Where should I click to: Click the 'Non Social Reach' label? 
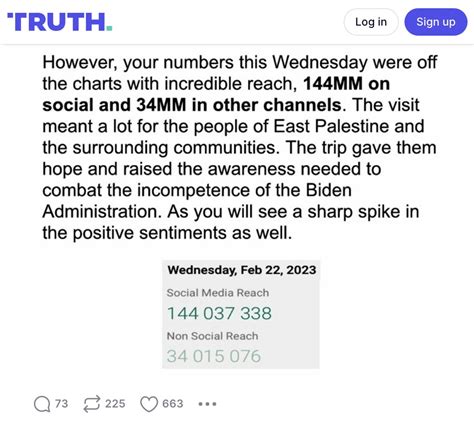point(212,336)
